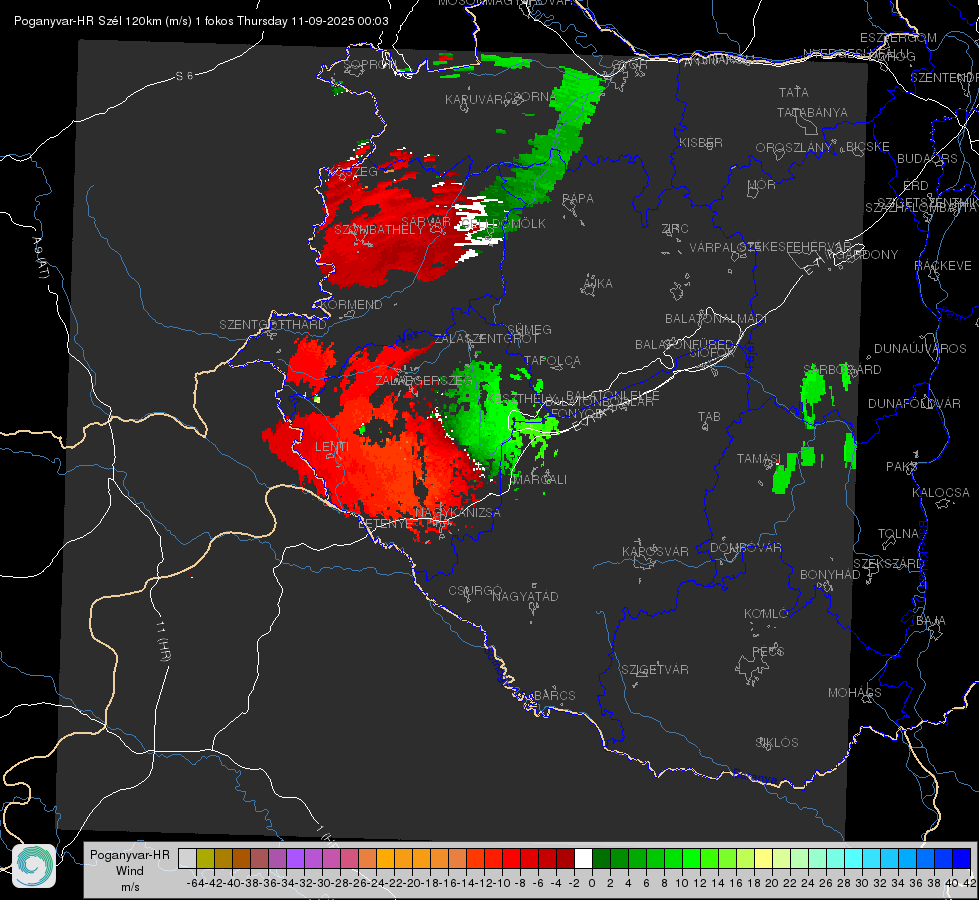
Task: Click the BALATONALMADI city label
Action: pyautogui.click(x=716, y=319)
